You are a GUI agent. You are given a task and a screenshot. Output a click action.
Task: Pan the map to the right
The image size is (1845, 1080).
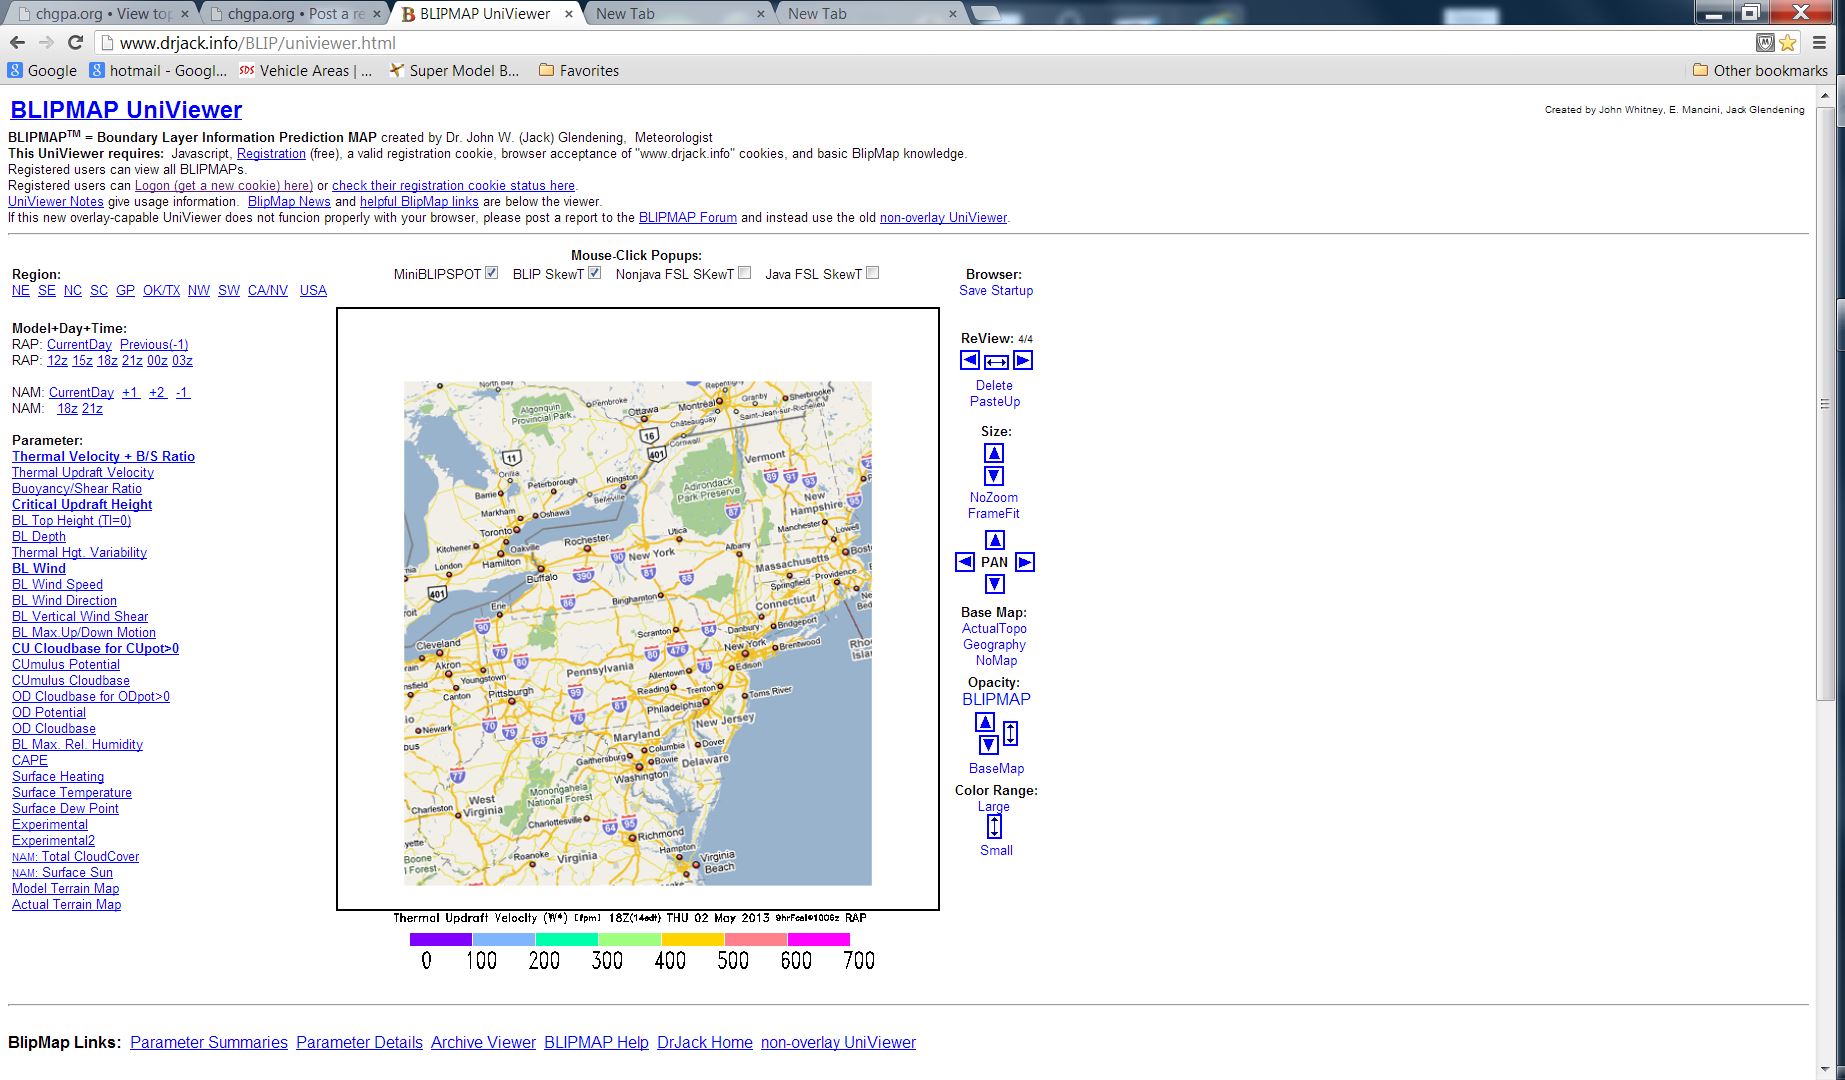(1025, 562)
